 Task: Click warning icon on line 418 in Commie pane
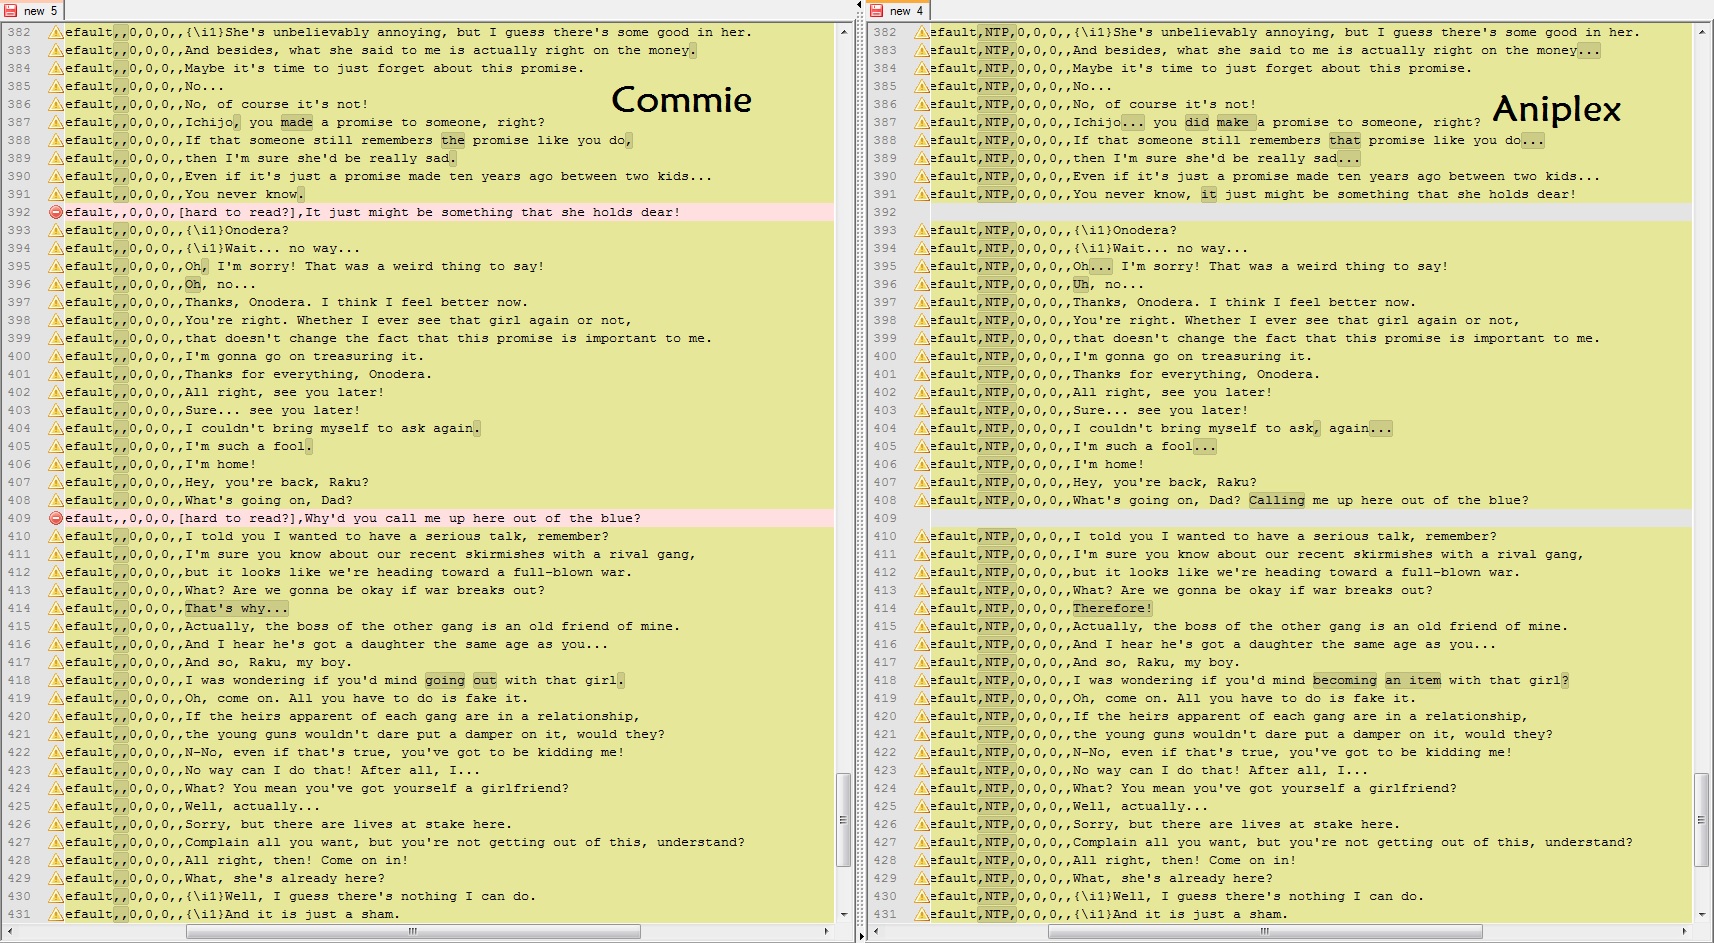point(56,680)
